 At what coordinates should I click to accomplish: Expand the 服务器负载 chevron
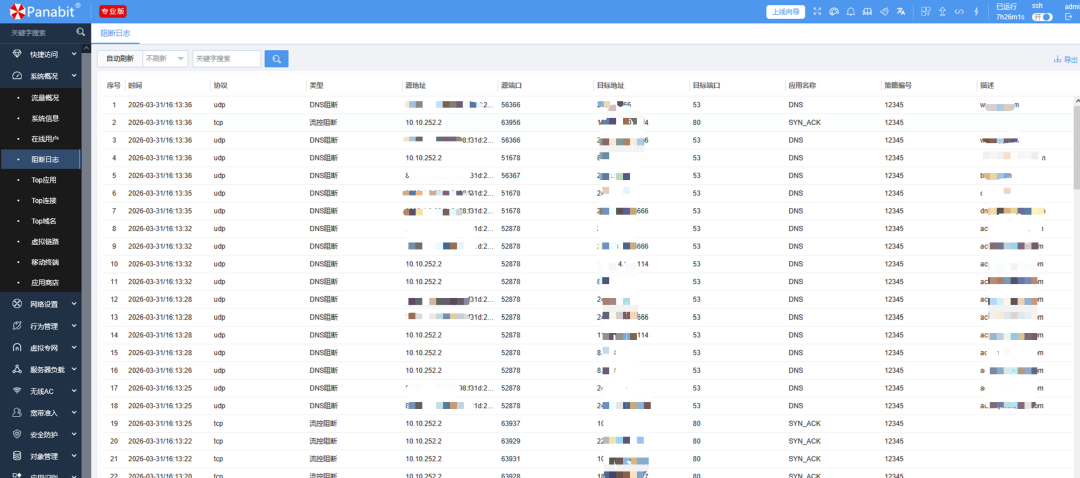tap(74, 369)
